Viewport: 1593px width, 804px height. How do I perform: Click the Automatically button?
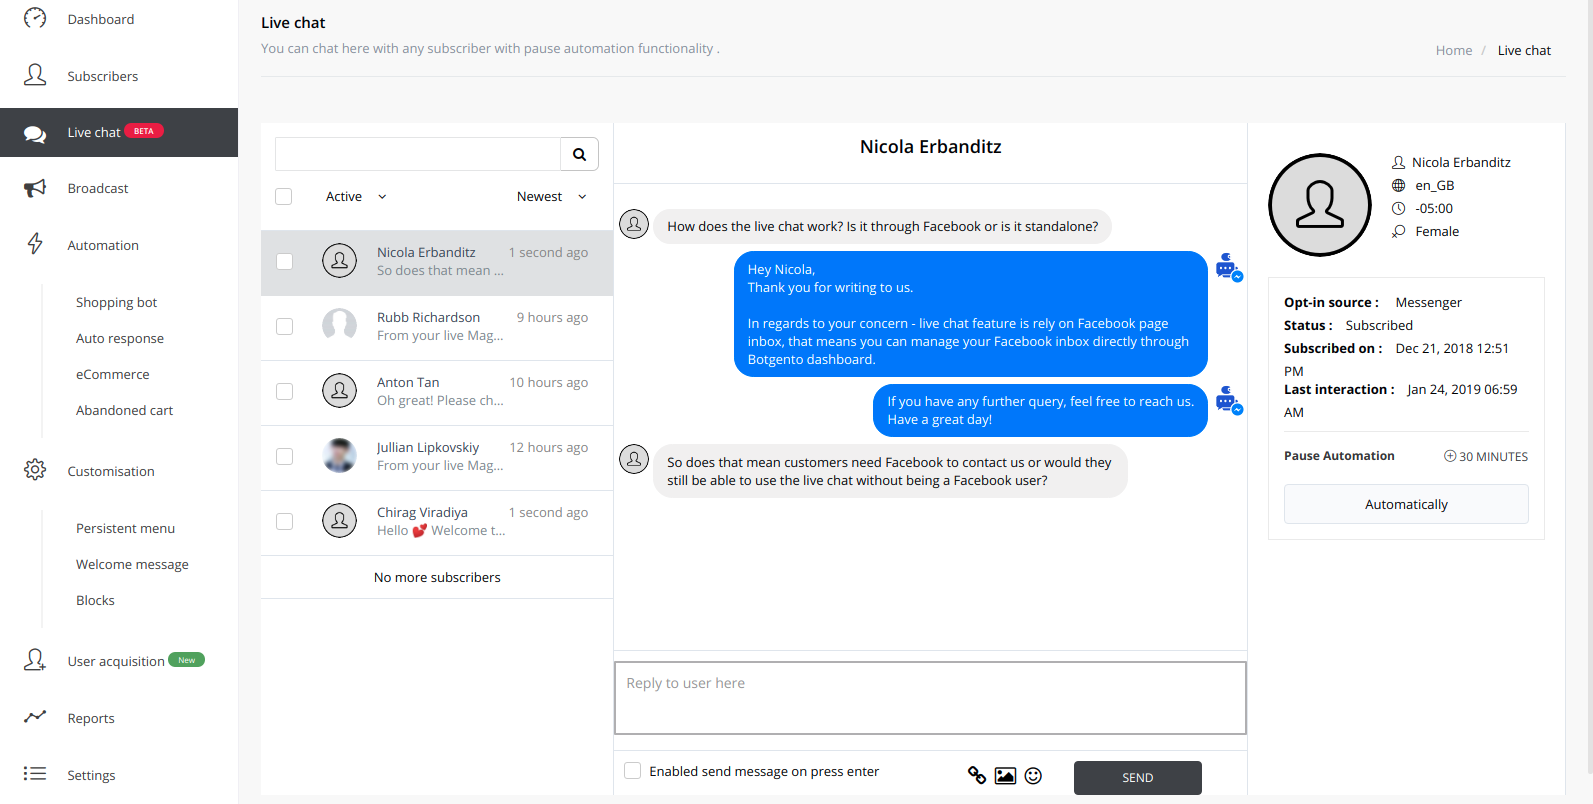[x=1406, y=504]
